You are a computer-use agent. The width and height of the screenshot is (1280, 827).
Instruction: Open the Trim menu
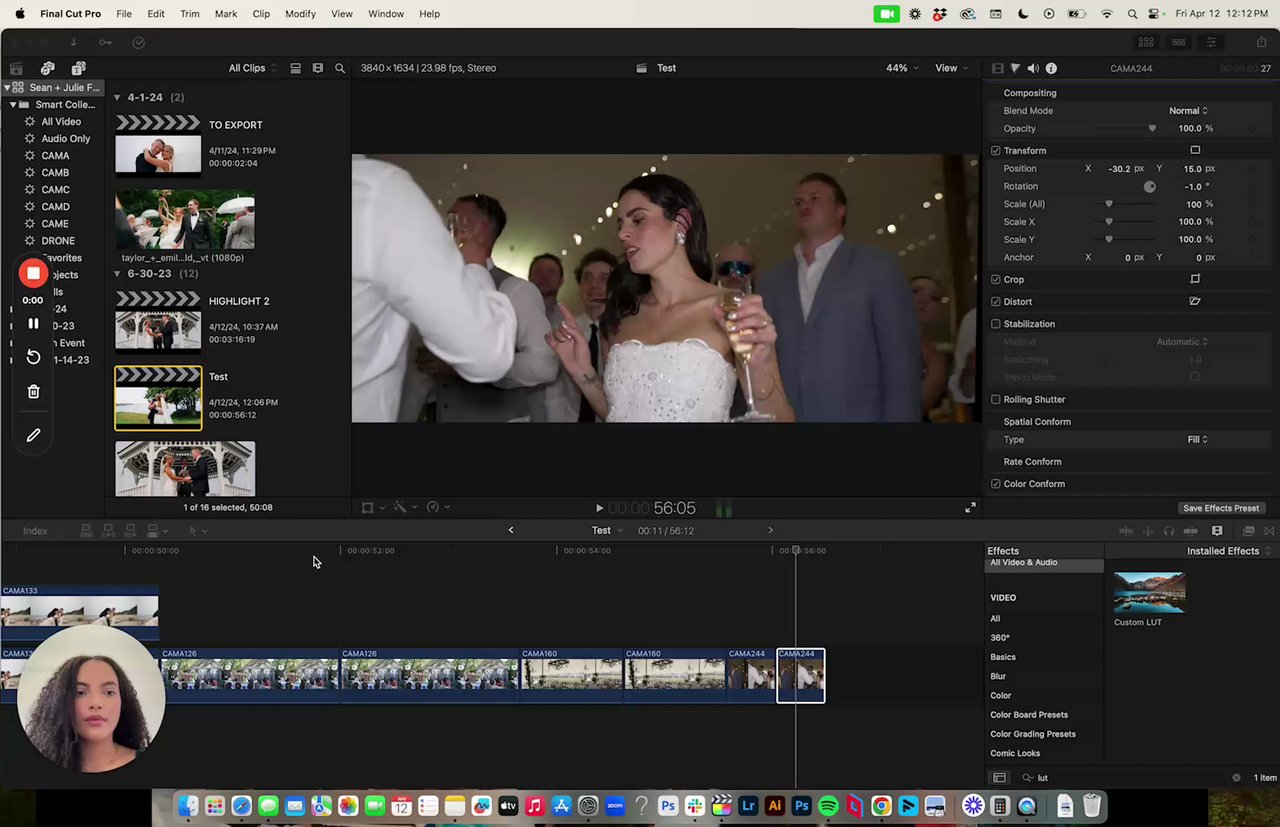[189, 14]
